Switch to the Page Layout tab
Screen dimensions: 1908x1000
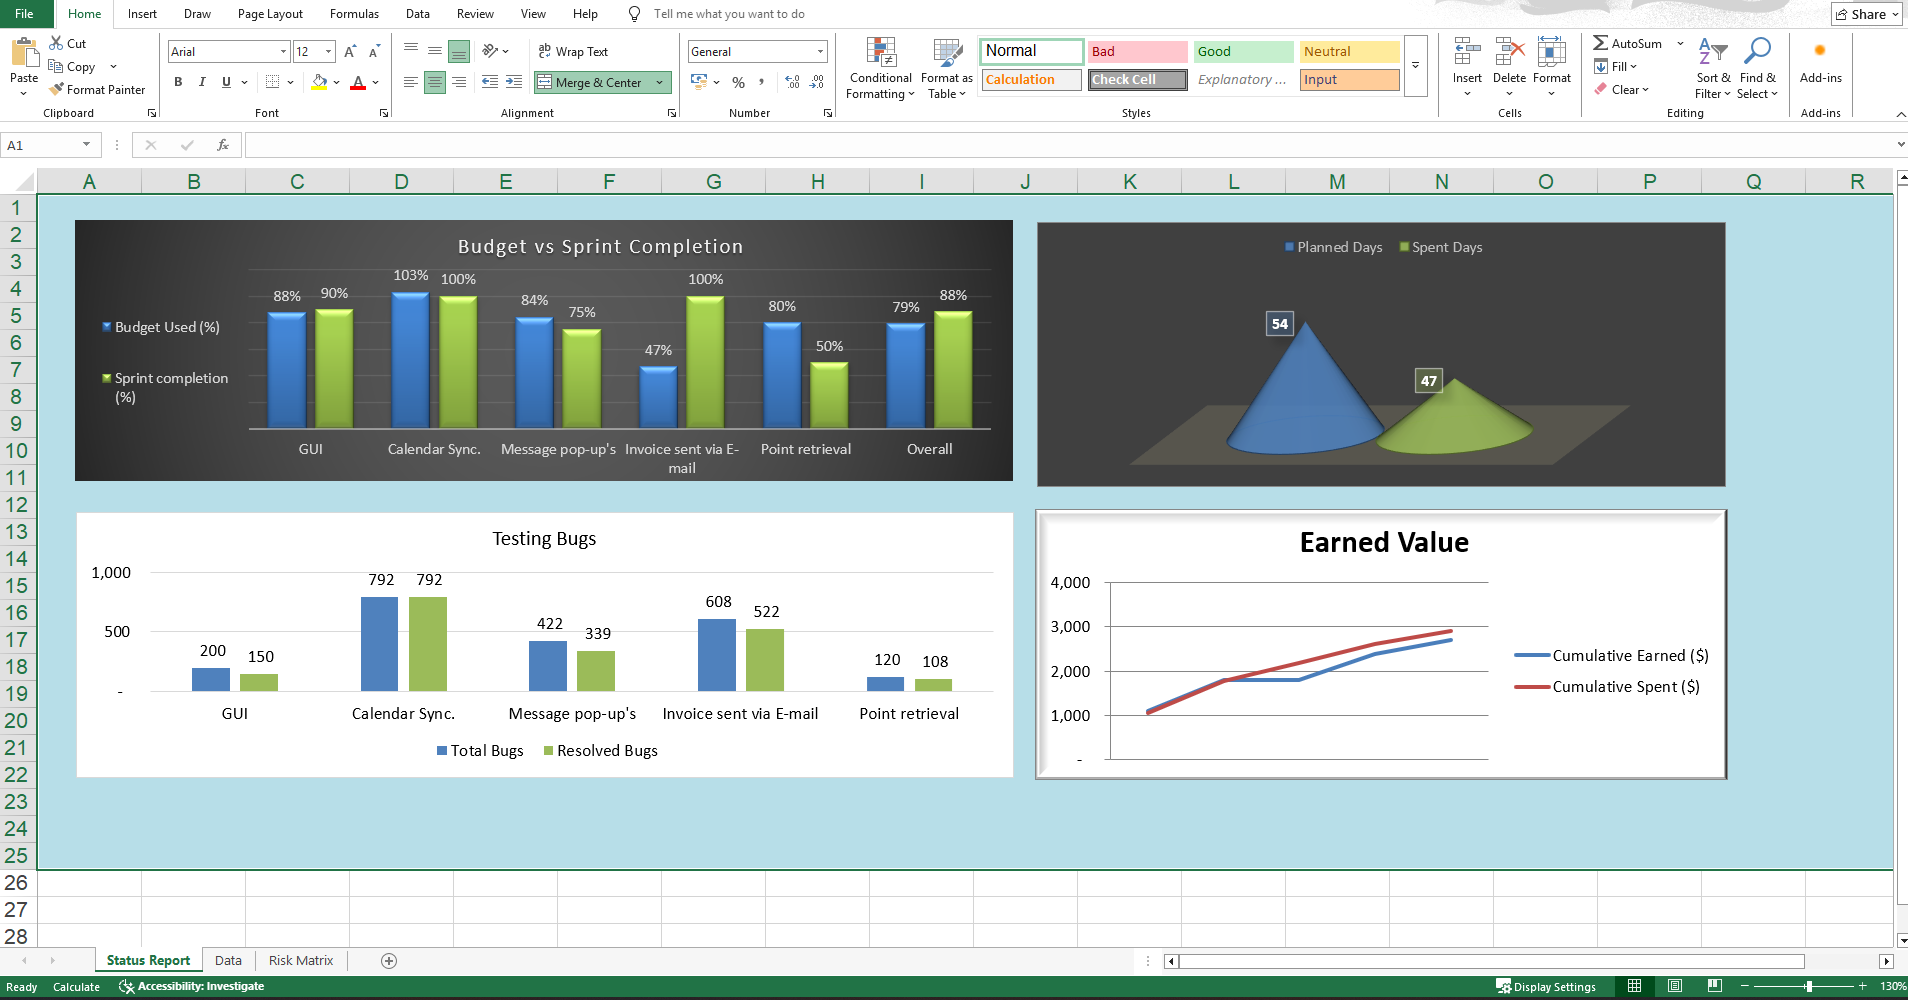(x=270, y=14)
